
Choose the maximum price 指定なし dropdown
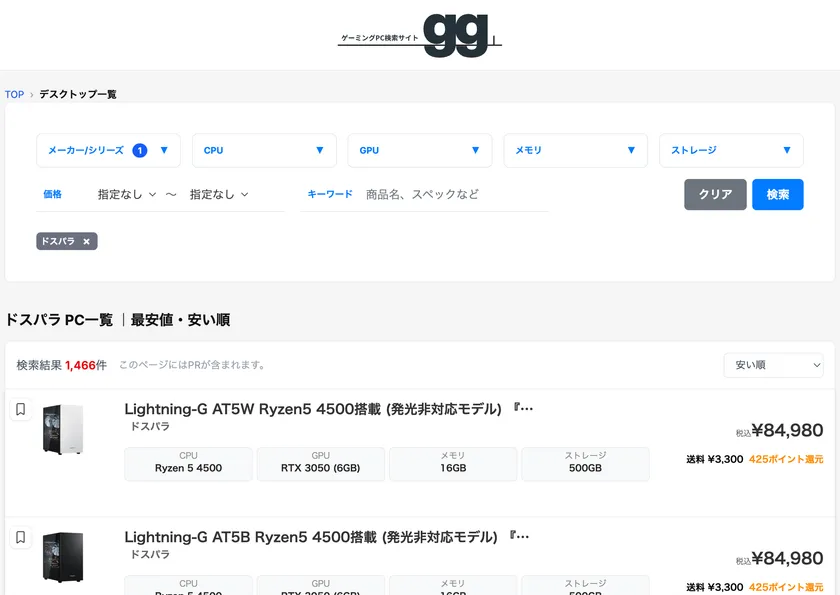point(219,194)
